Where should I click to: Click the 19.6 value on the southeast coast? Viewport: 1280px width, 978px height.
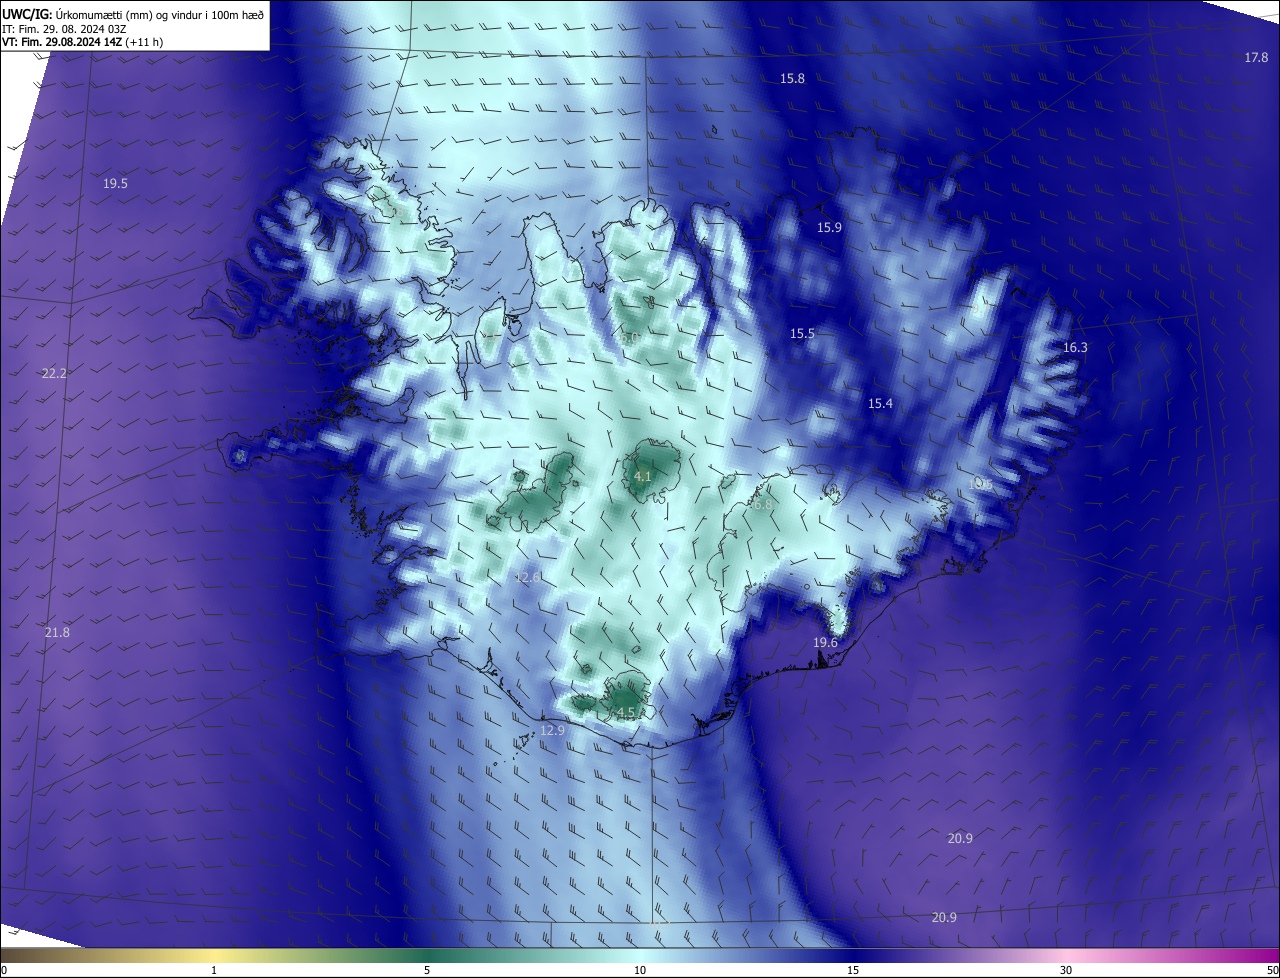click(x=825, y=643)
